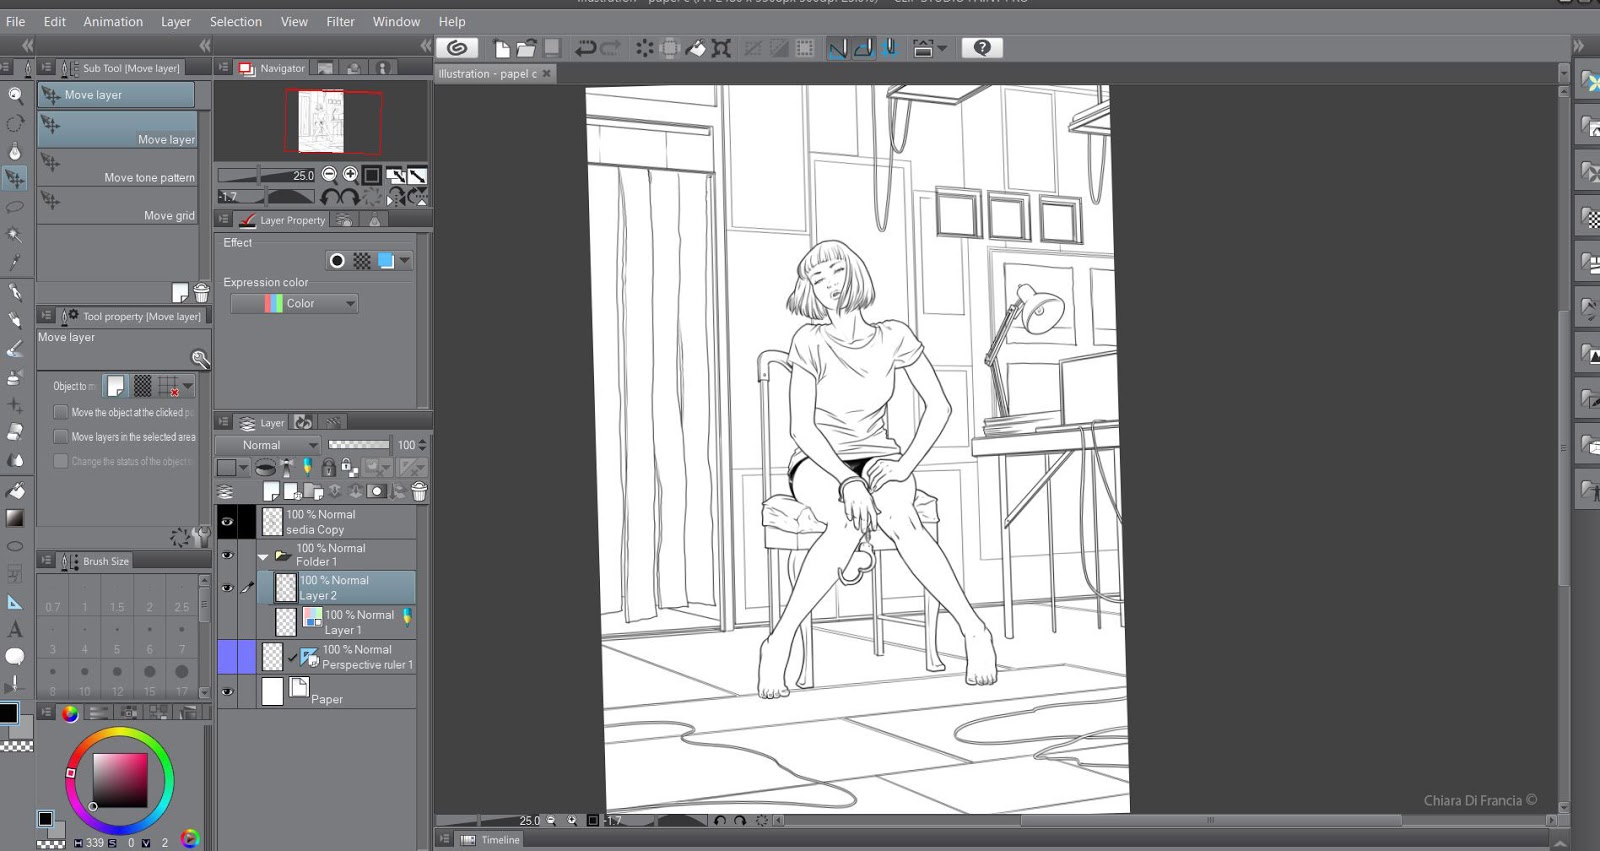
Task: Select the Balloon tool
Action: [x=15, y=657]
